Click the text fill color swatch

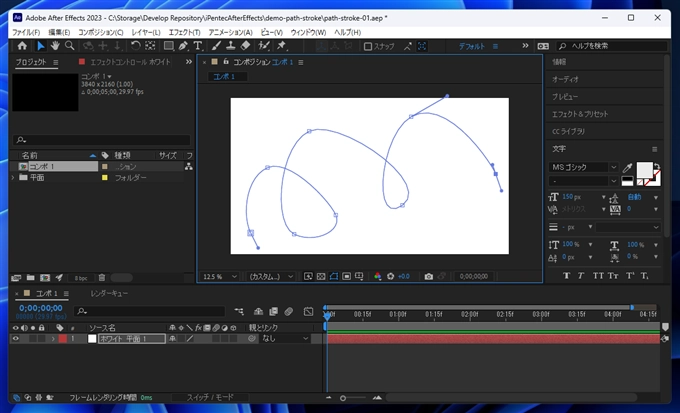pos(645,169)
